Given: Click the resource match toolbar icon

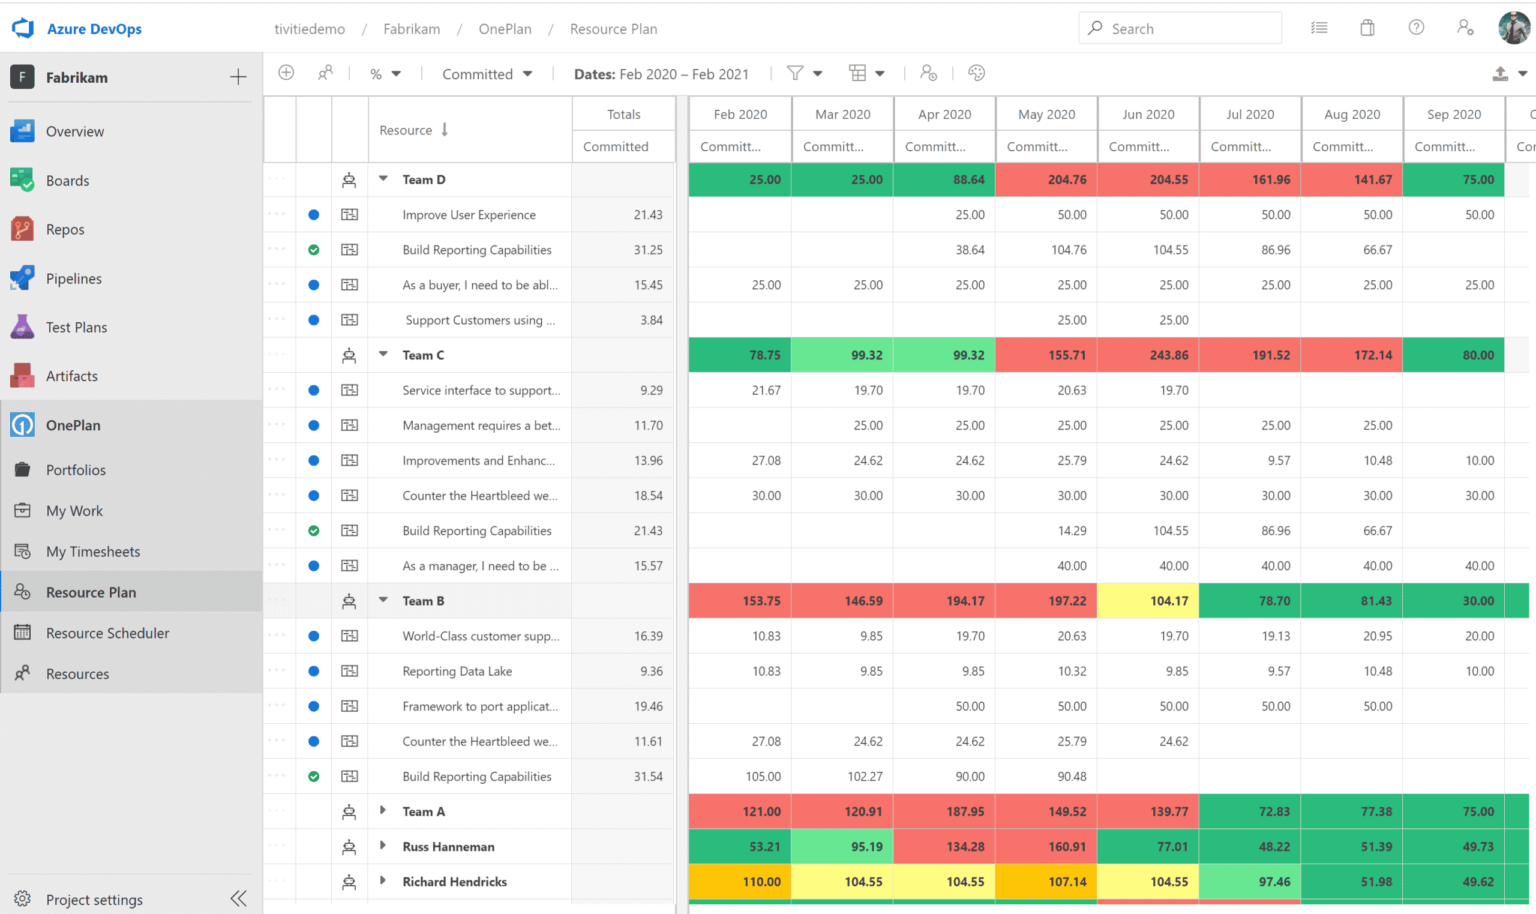Looking at the screenshot, I should coord(929,73).
